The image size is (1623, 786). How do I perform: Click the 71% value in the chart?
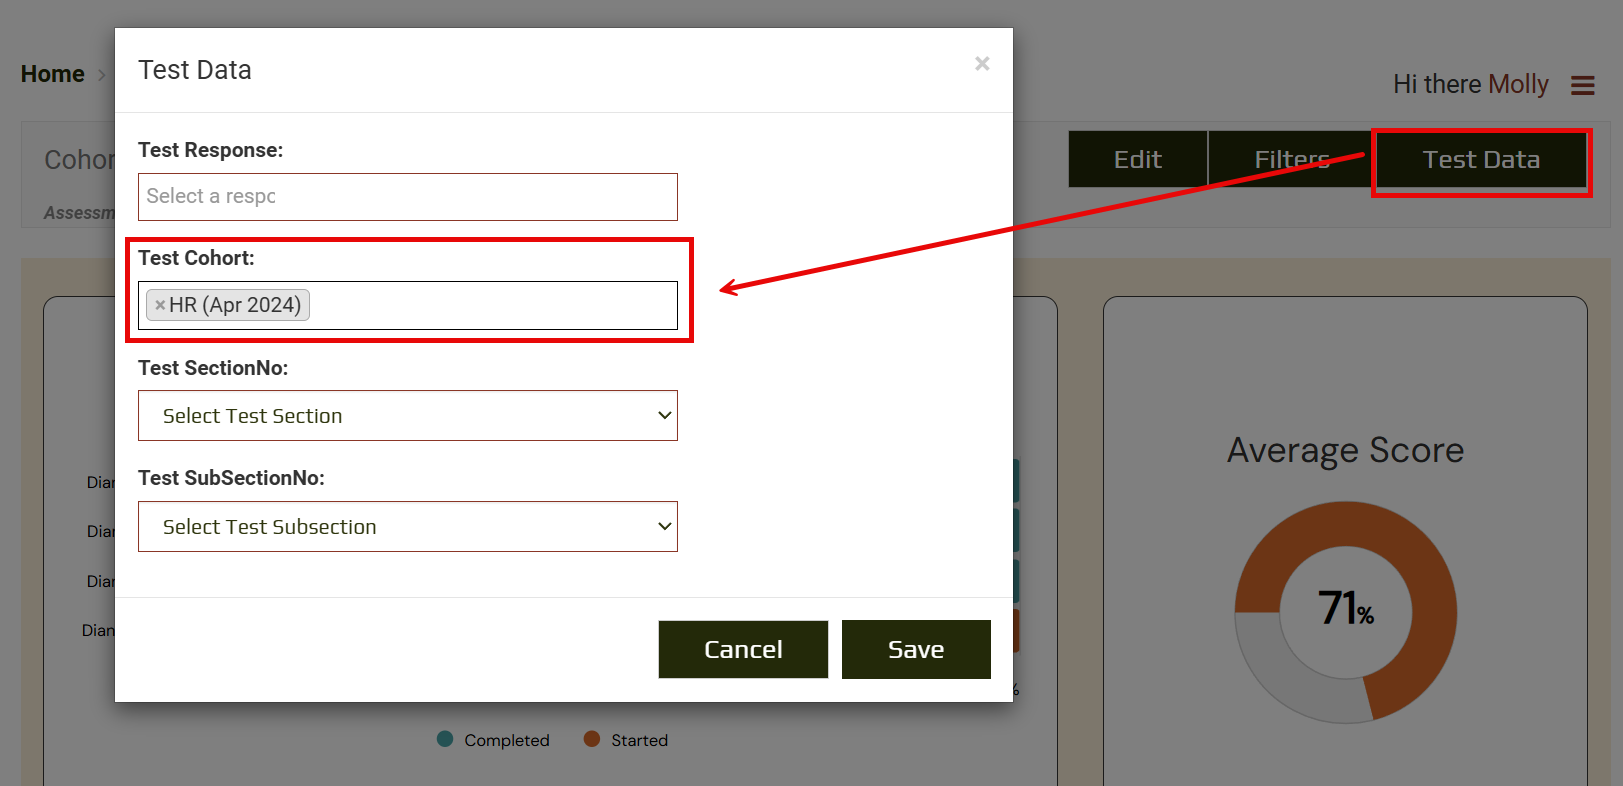coord(1345,609)
